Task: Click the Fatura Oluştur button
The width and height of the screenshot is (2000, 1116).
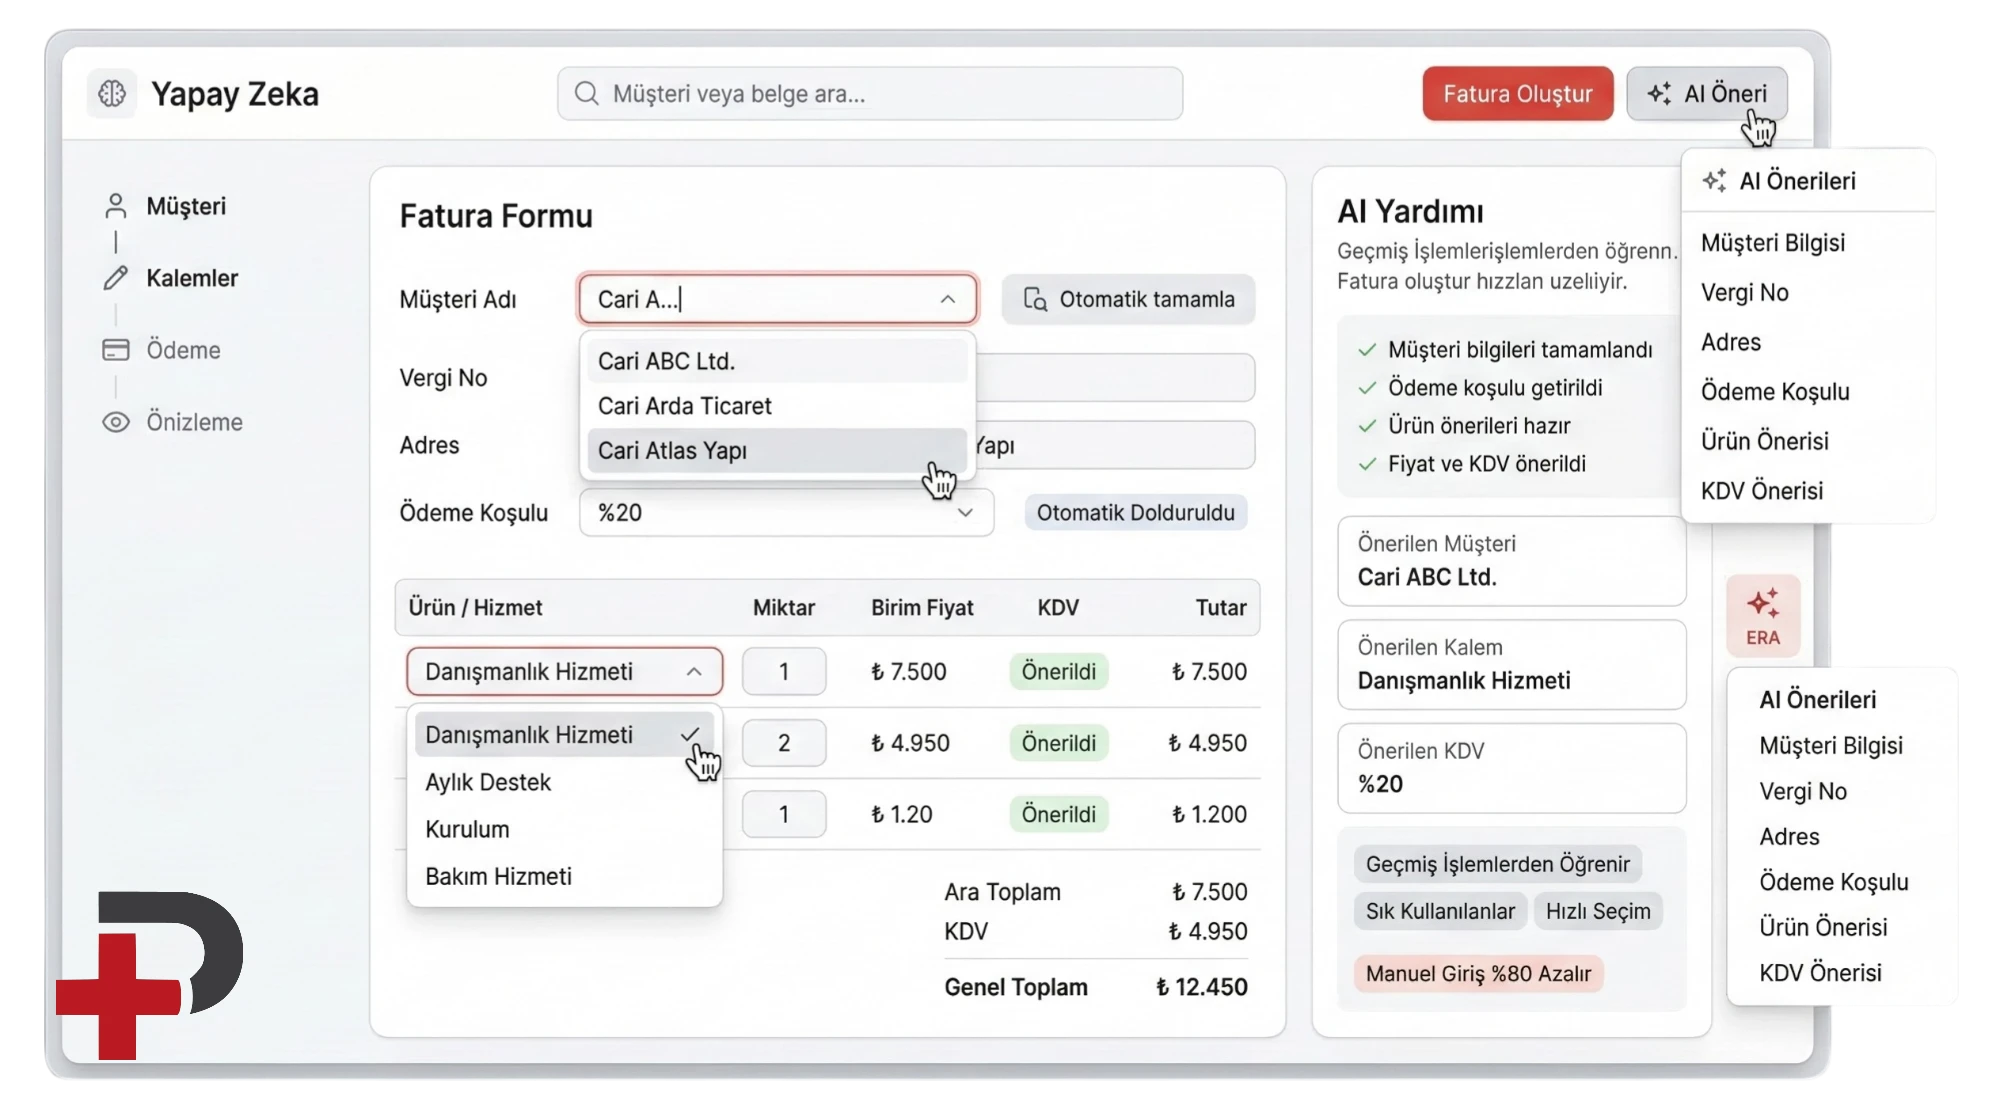Action: pos(1517,94)
